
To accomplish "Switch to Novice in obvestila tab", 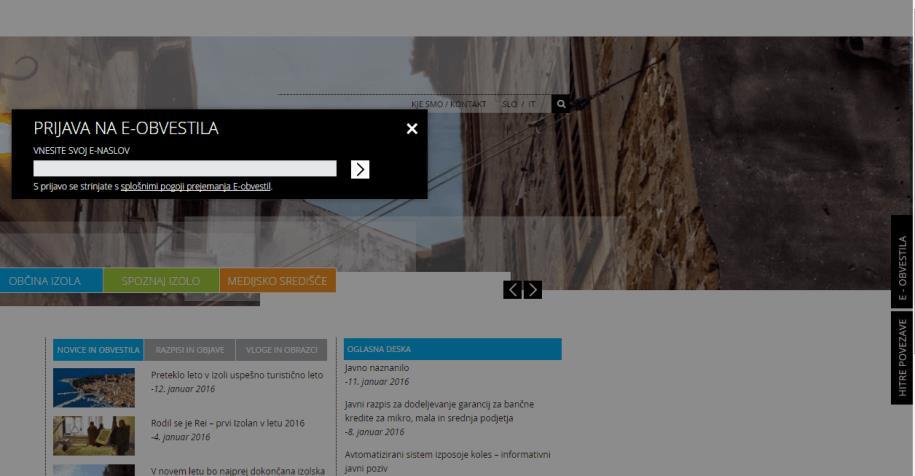I will [98, 350].
